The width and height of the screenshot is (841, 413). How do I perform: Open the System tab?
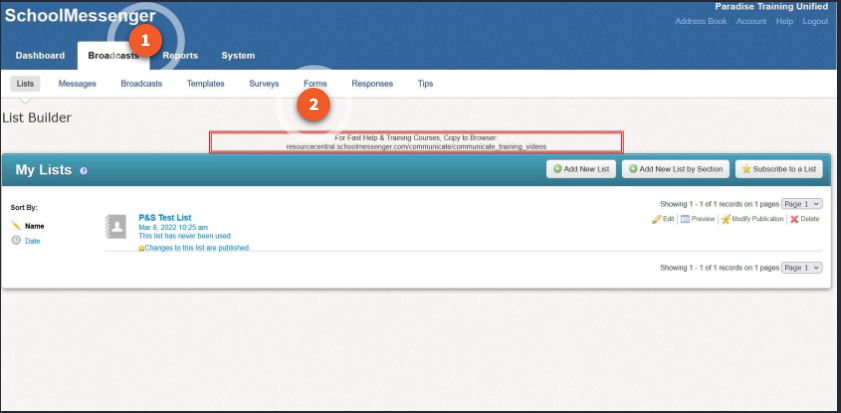pos(238,56)
